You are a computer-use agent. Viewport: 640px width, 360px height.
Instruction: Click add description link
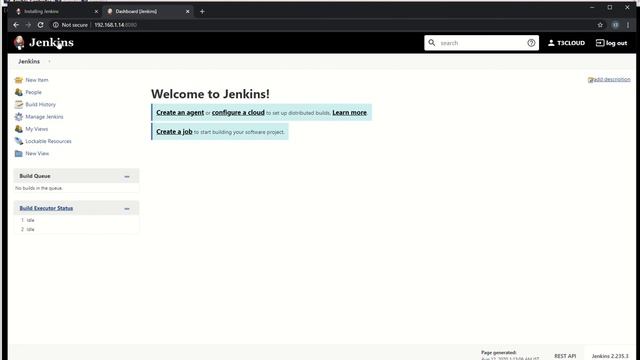612,79
